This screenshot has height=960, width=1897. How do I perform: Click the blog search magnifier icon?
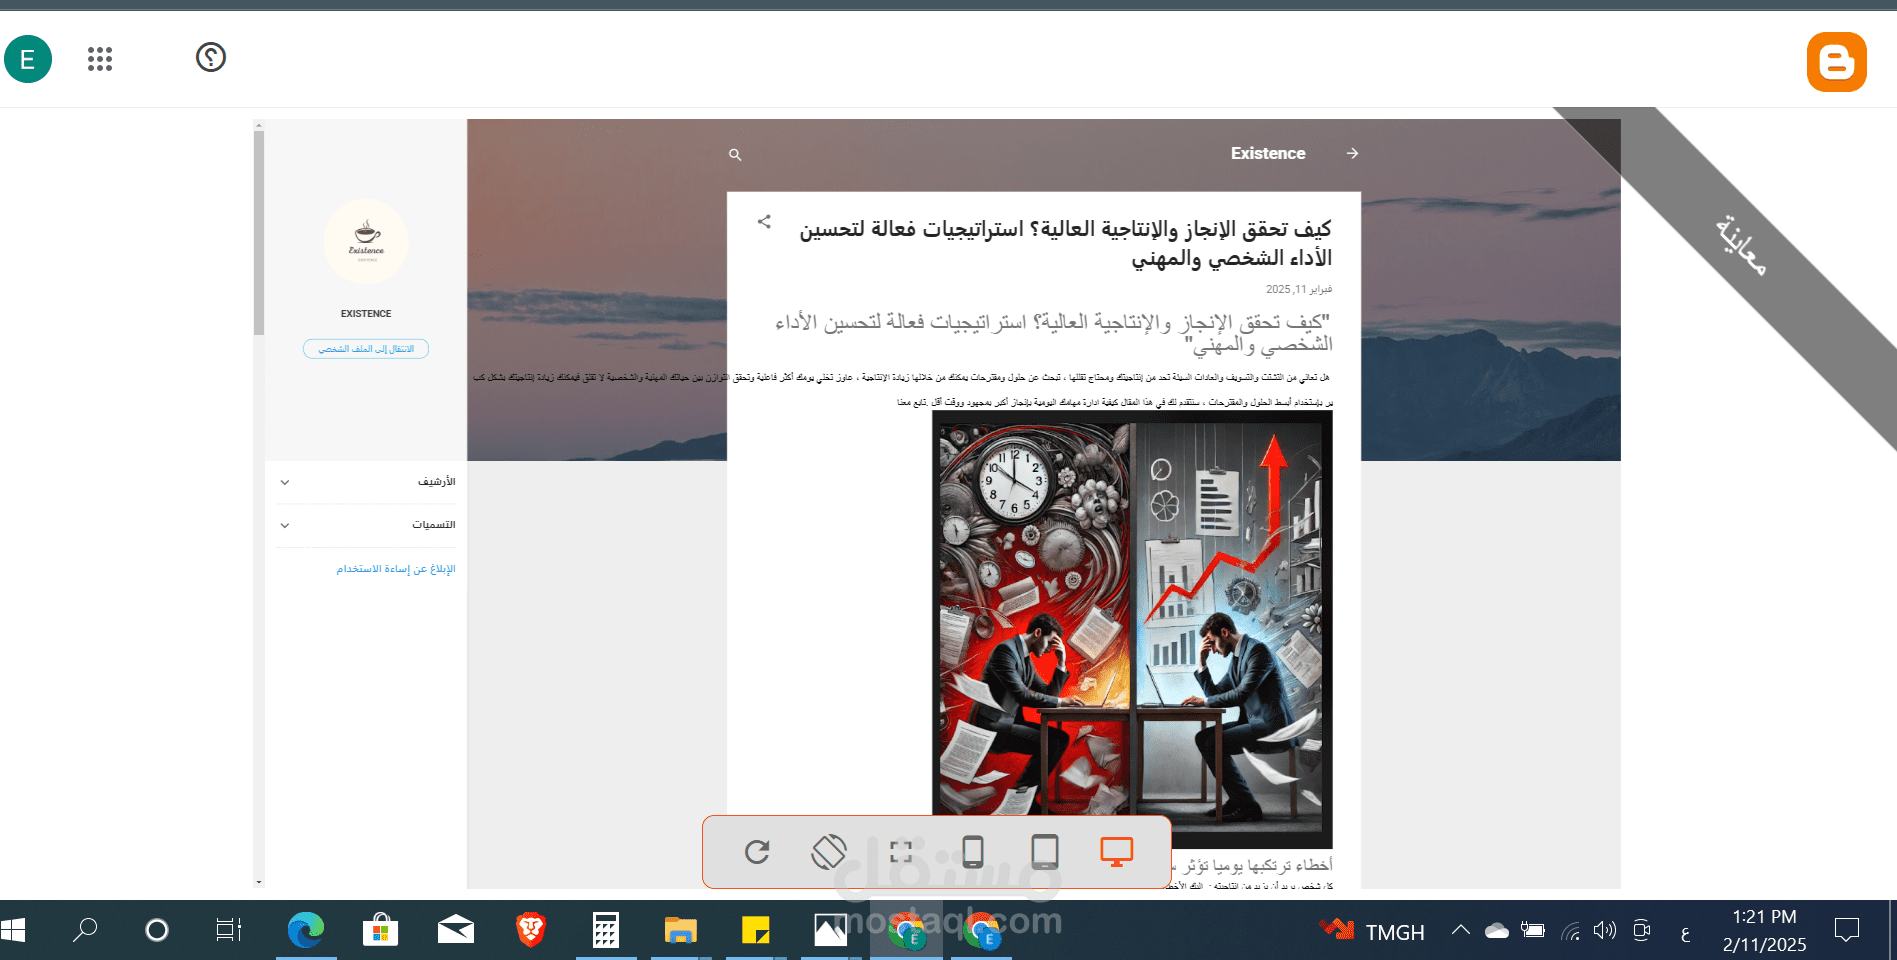point(735,155)
